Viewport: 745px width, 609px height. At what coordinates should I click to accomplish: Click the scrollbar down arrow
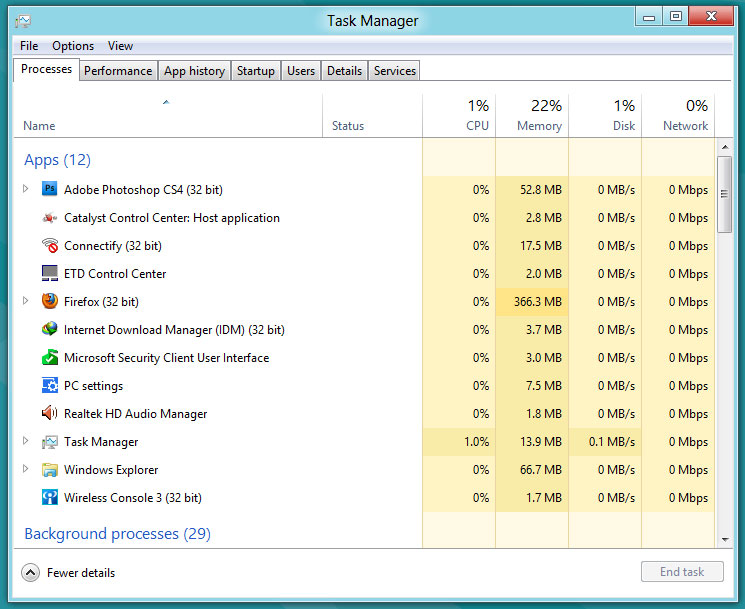[725, 539]
